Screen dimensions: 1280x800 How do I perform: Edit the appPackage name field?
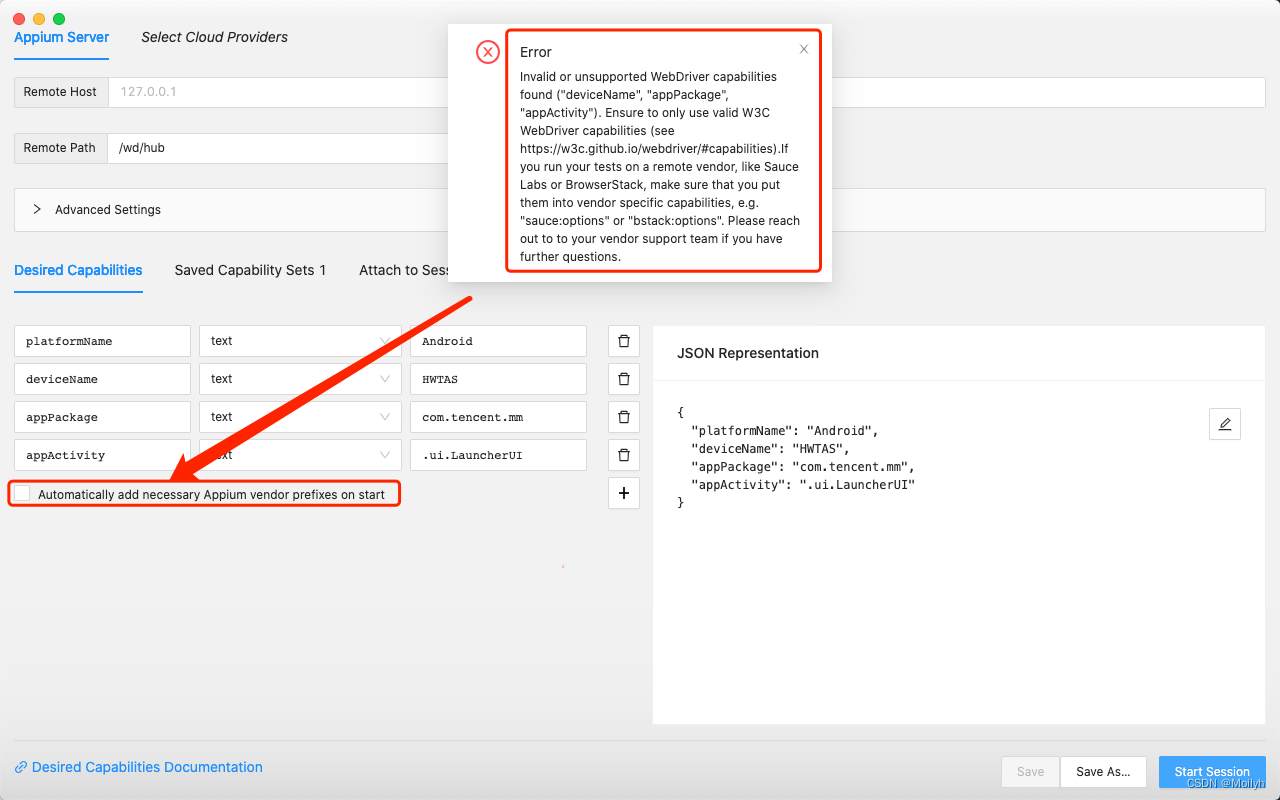click(102, 417)
